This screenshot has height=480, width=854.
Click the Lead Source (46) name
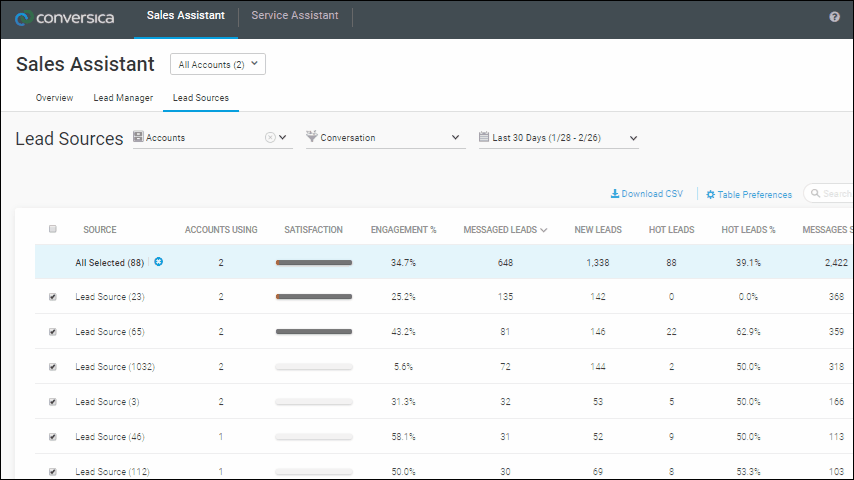point(110,436)
